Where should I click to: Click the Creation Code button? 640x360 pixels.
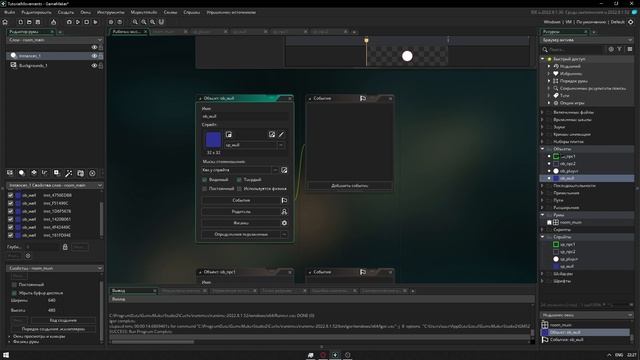pos(63,320)
